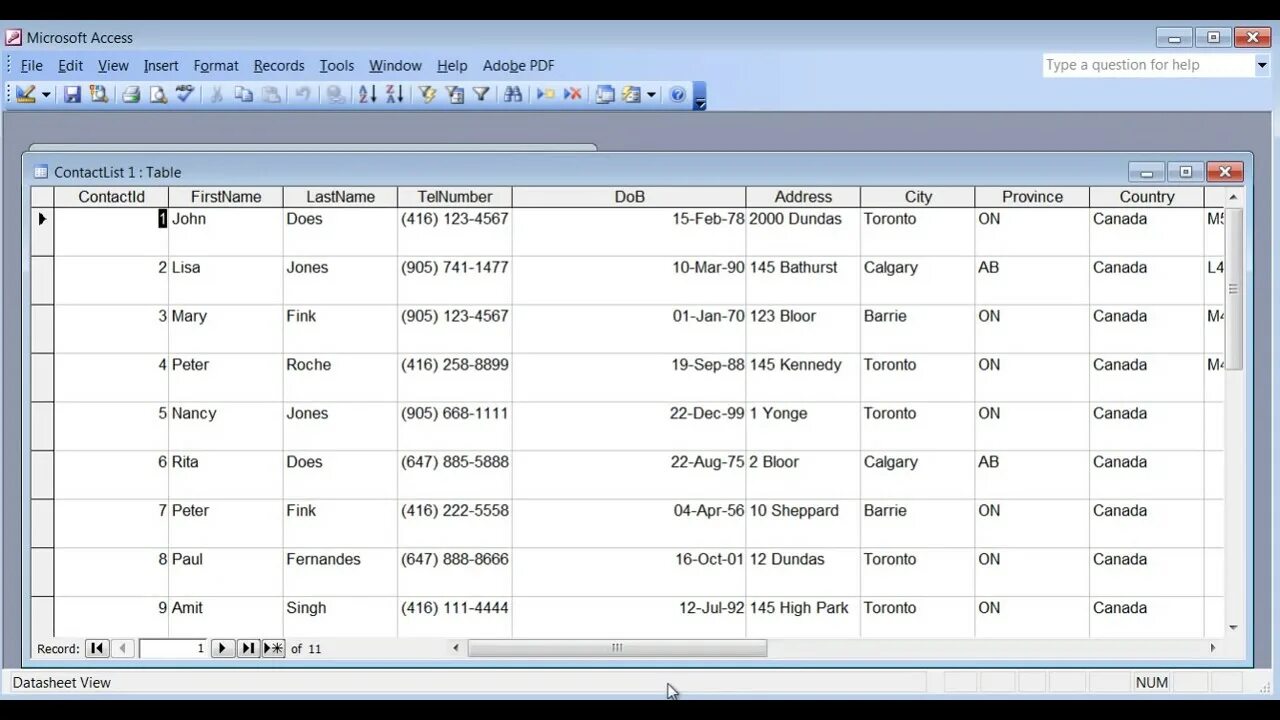Open Print Preview icon
This screenshot has width=1280, height=720.
pyautogui.click(x=158, y=95)
